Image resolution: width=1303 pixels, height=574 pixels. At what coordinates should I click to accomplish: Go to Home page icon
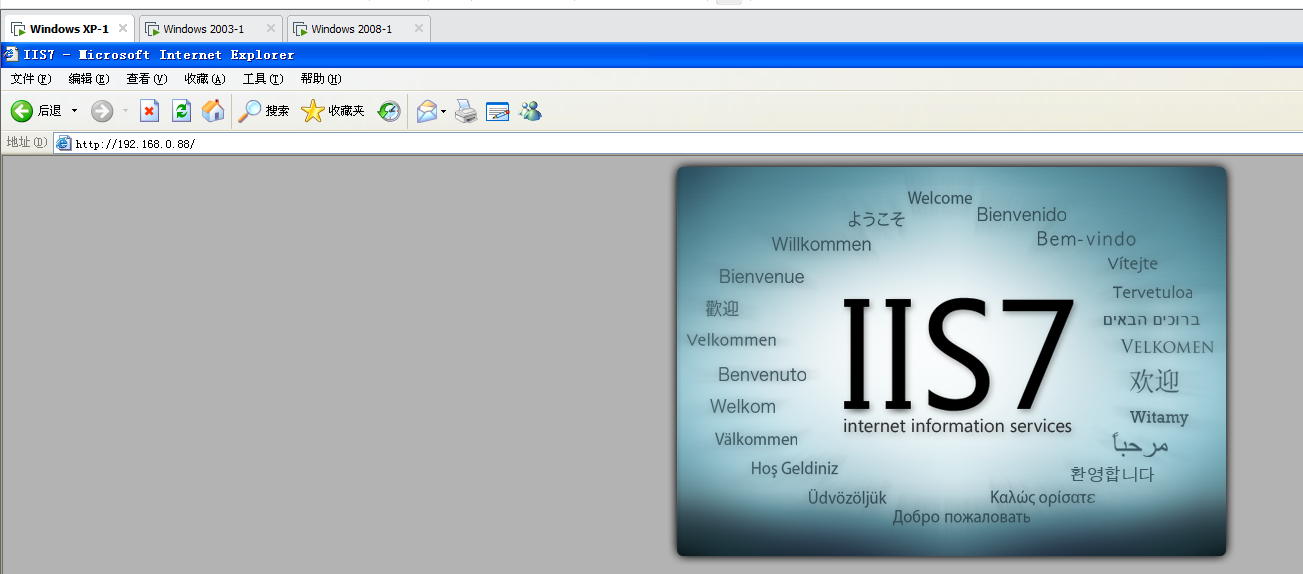(x=213, y=111)
